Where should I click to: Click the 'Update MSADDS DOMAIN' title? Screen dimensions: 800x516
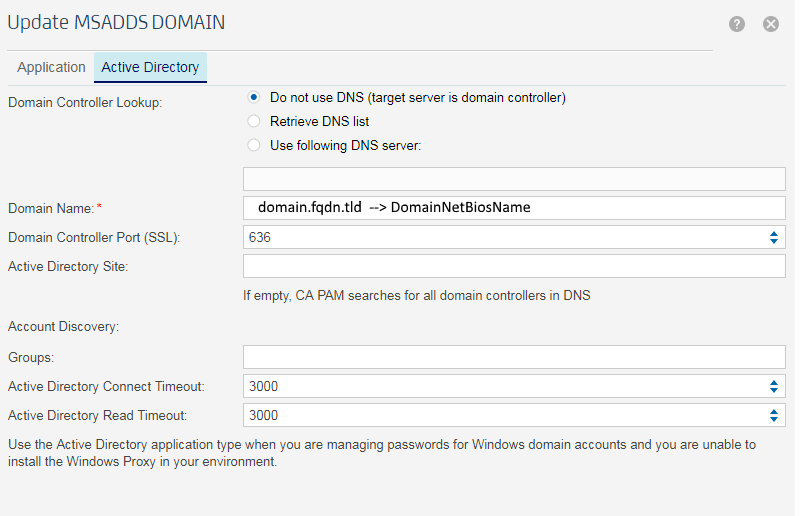[116, 22]
